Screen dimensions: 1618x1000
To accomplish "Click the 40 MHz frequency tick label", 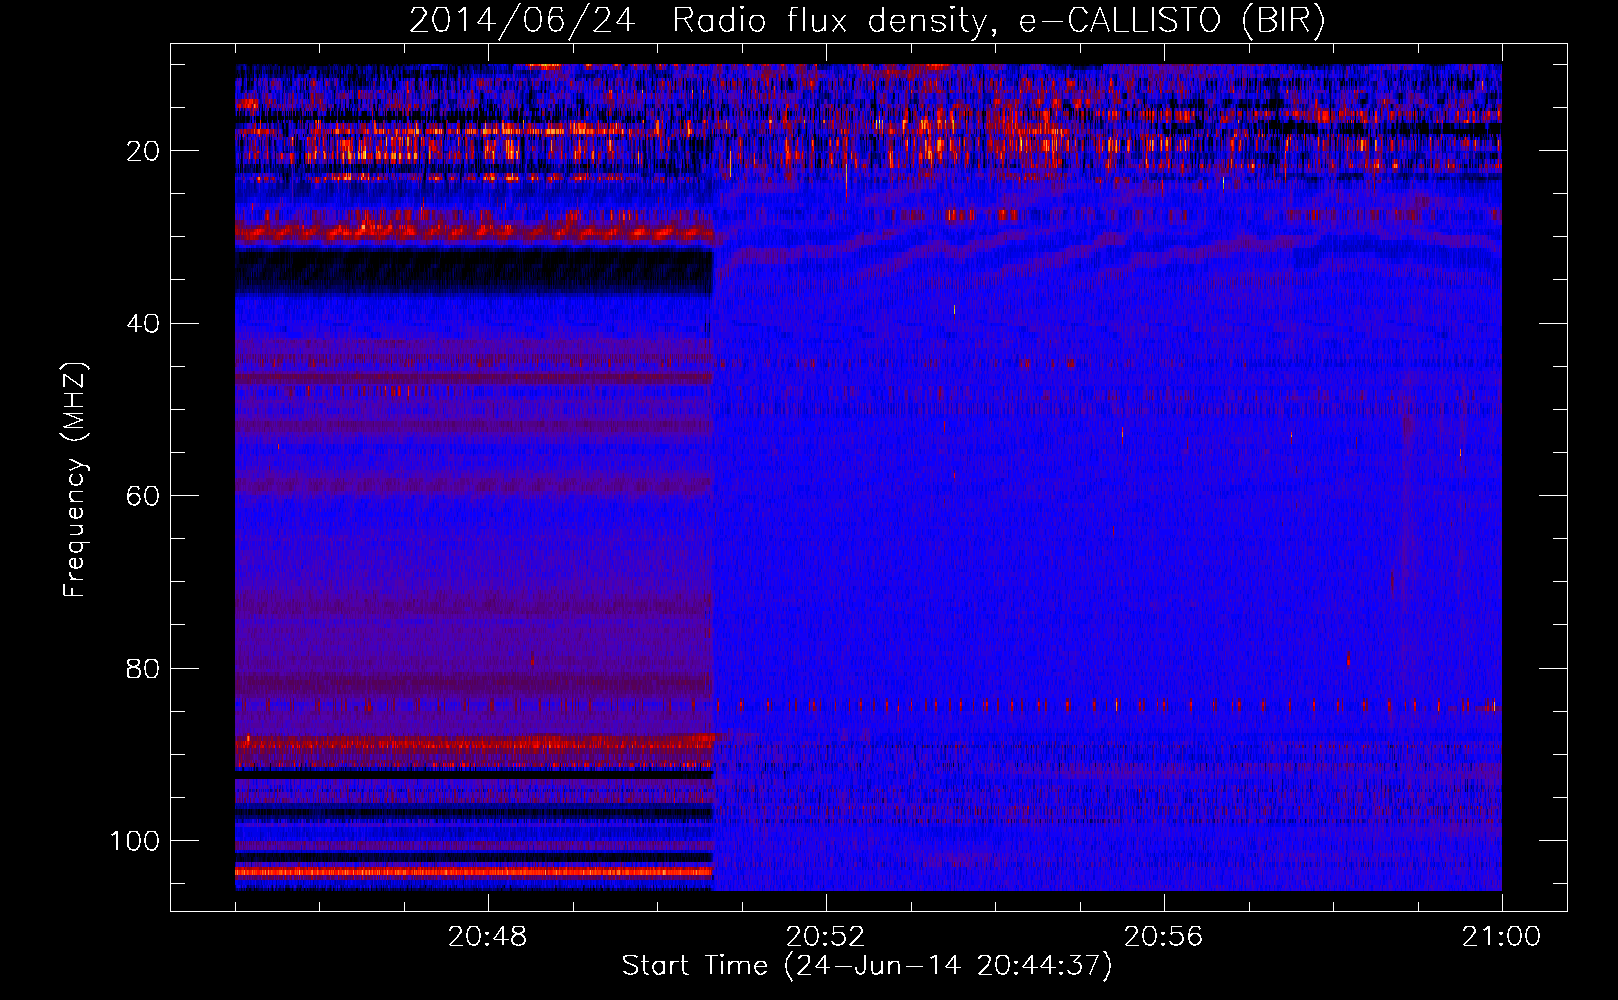I will point(143,323).
